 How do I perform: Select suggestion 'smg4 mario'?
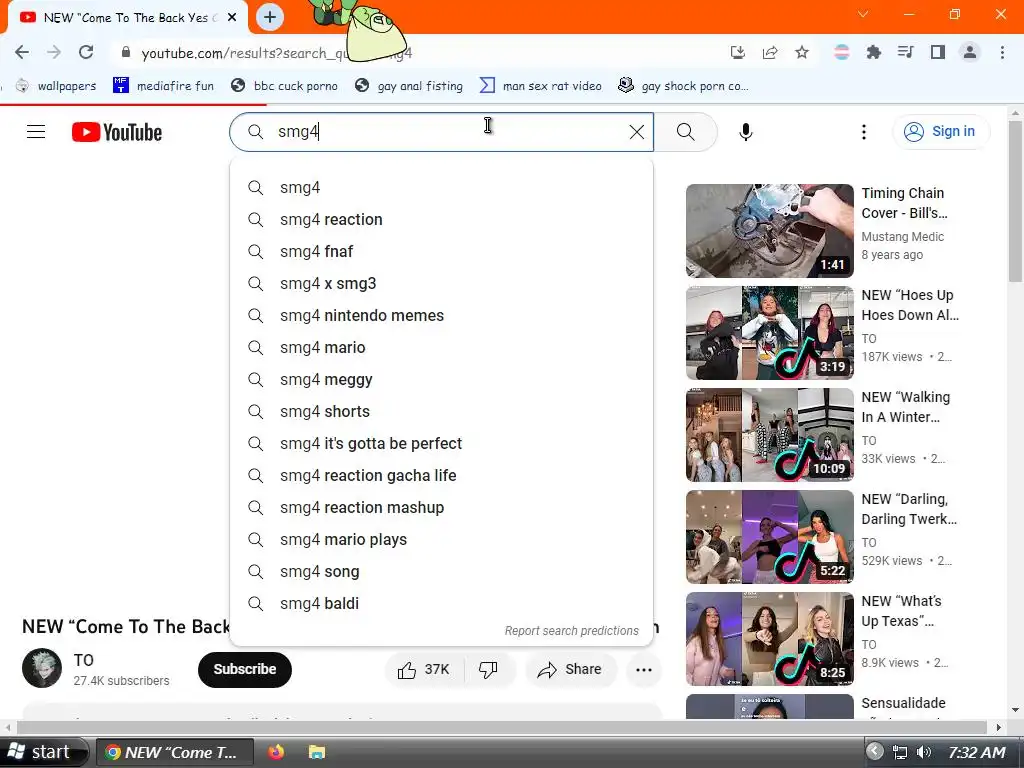441,347
